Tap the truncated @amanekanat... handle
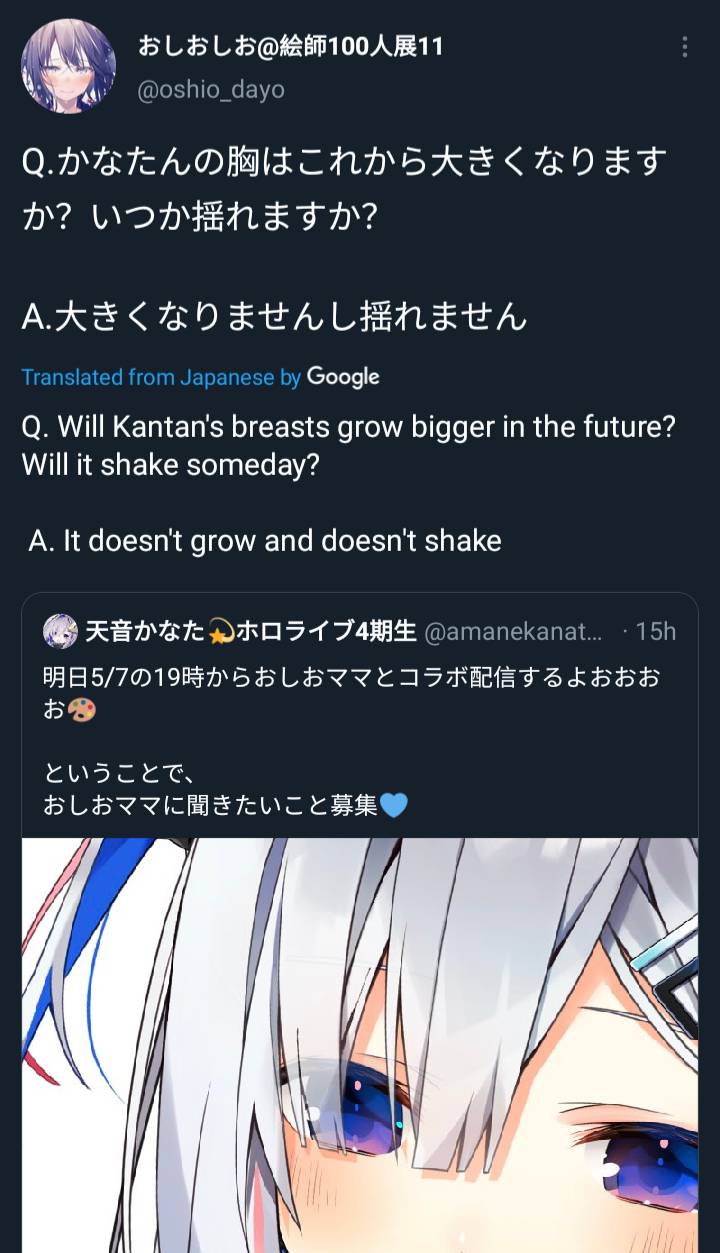720x1253 pixels. click(x=514, y=631)
